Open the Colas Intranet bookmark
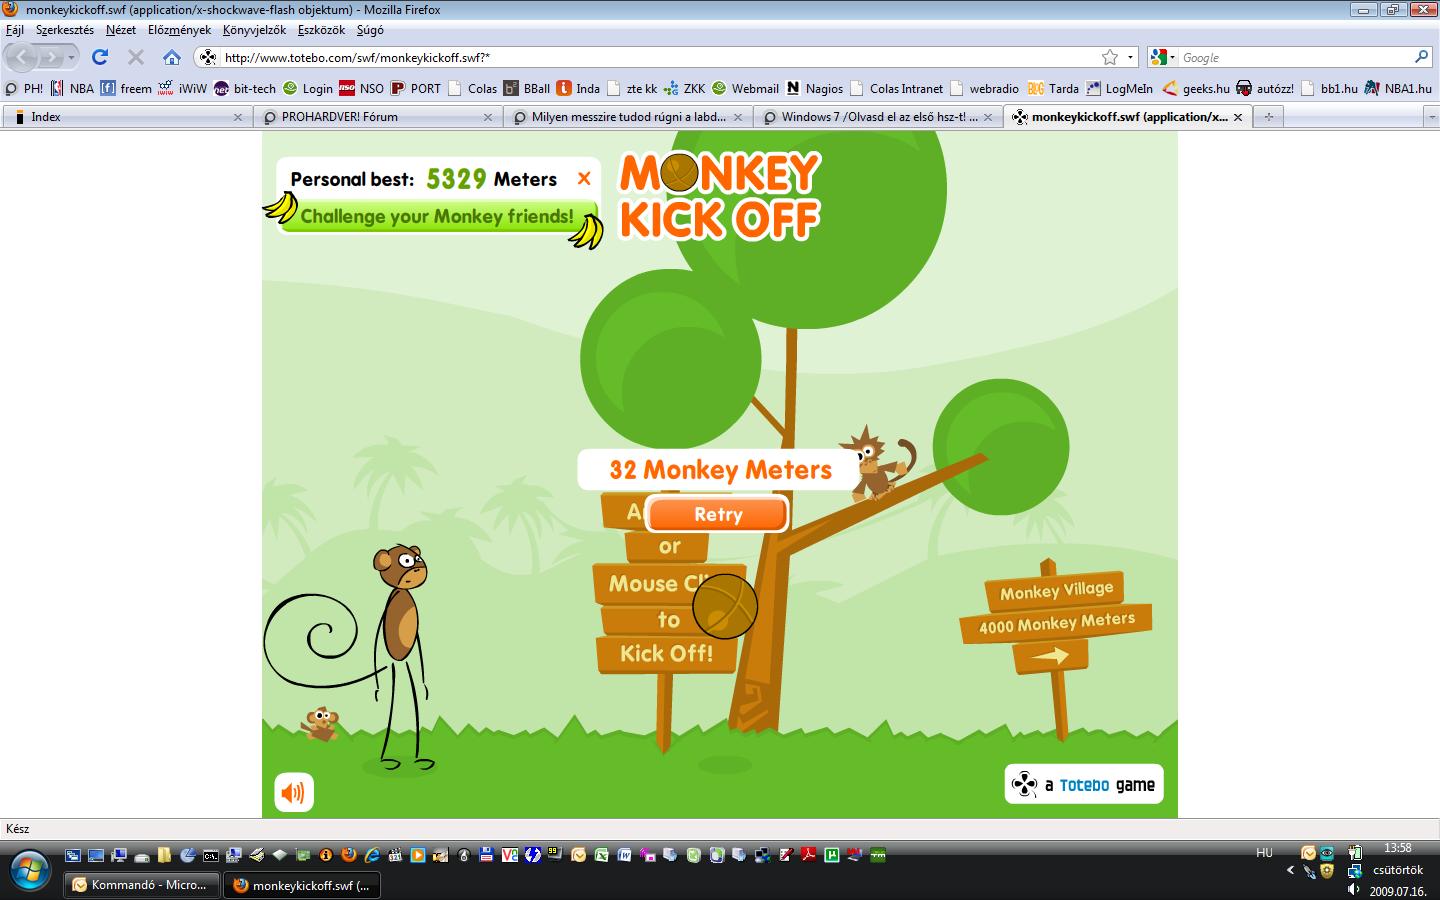The width and height of the screenshot is (1440, 900). (896, 88)
